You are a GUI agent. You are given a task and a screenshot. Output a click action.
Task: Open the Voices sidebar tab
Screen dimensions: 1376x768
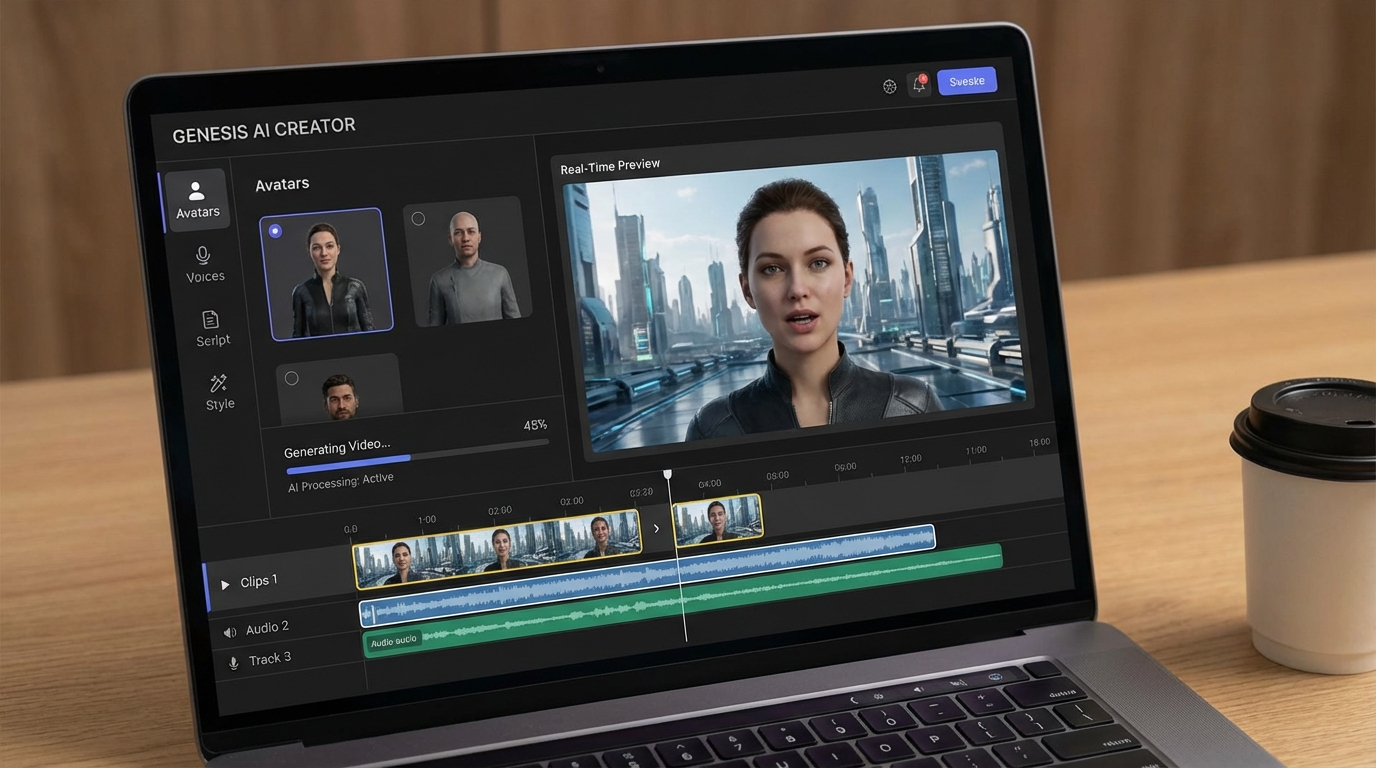pos(204,265)
